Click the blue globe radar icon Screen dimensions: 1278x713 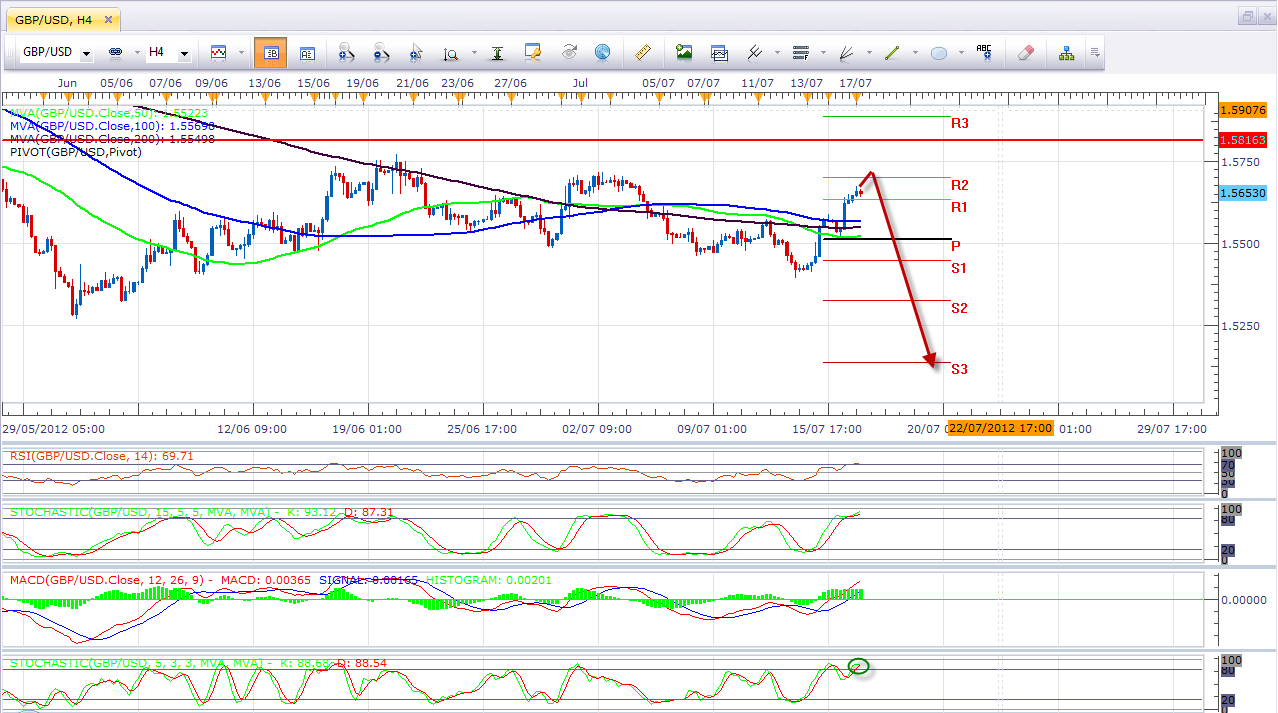tap(602, 52)
